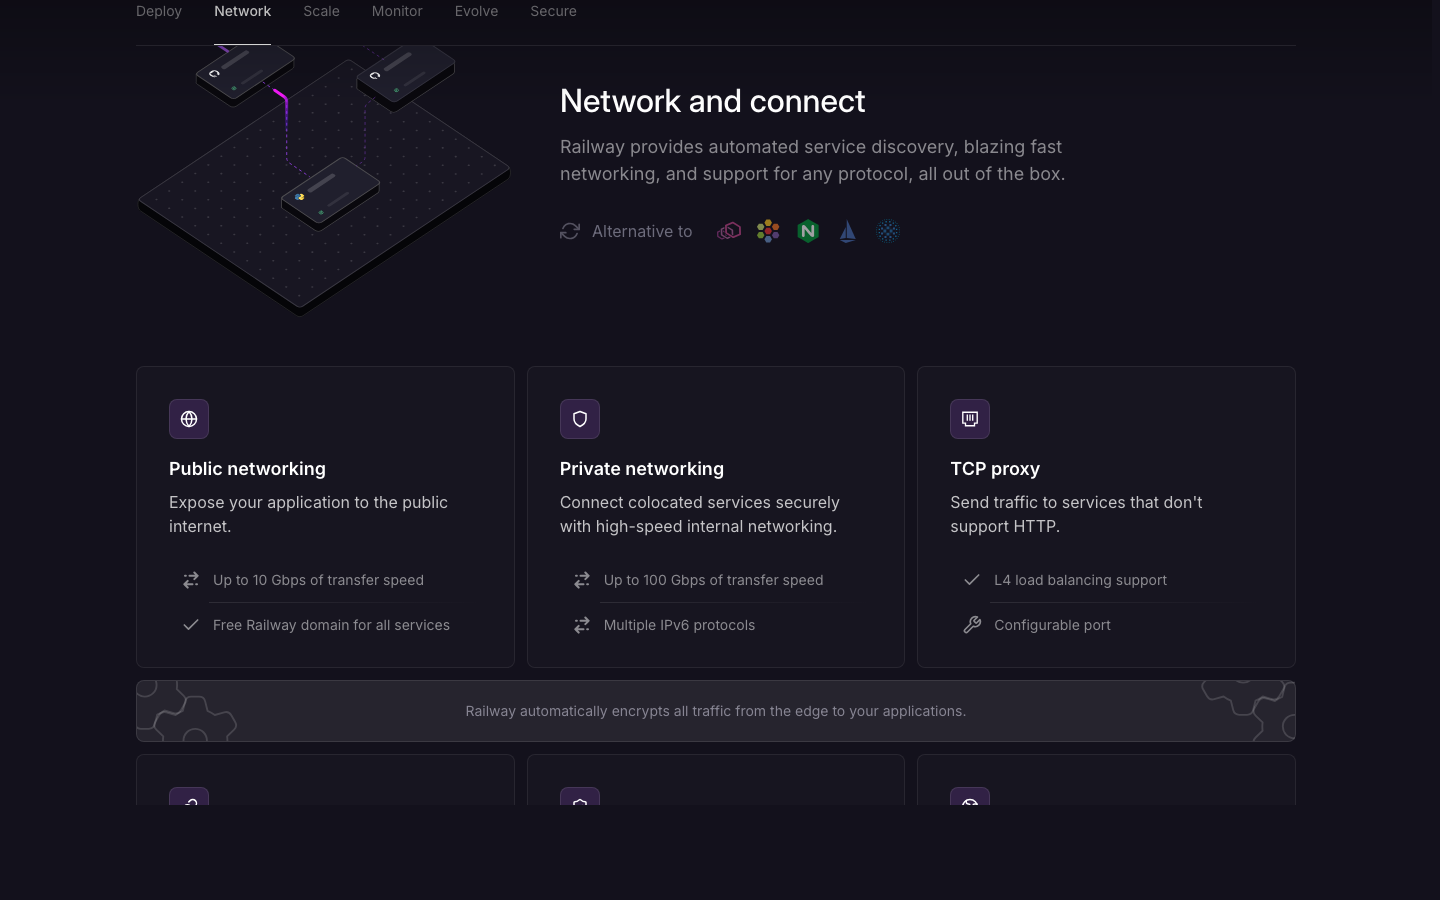Go to the Evolve tab

(476, 11)
